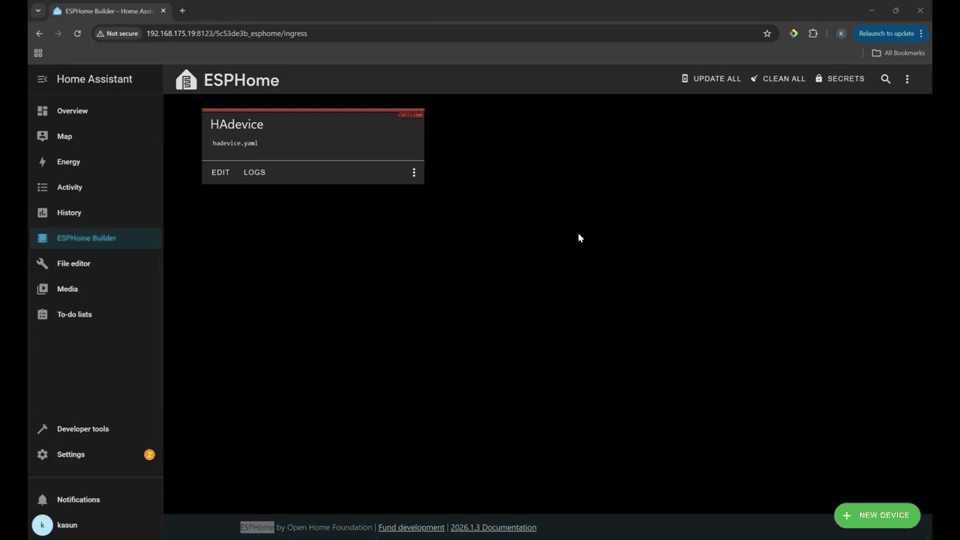The height and width of the screenshot is (540, 960).
Task: Open the Map panel icon
Action: click(x=42, y=136)
